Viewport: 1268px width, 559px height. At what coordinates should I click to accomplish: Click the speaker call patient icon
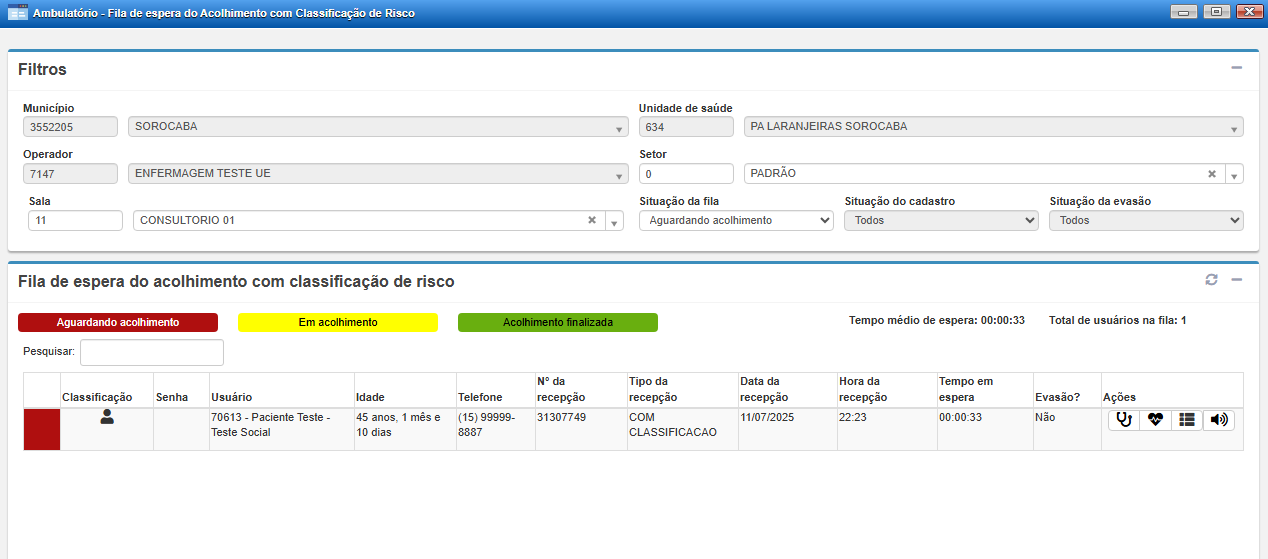[1218, 420]
